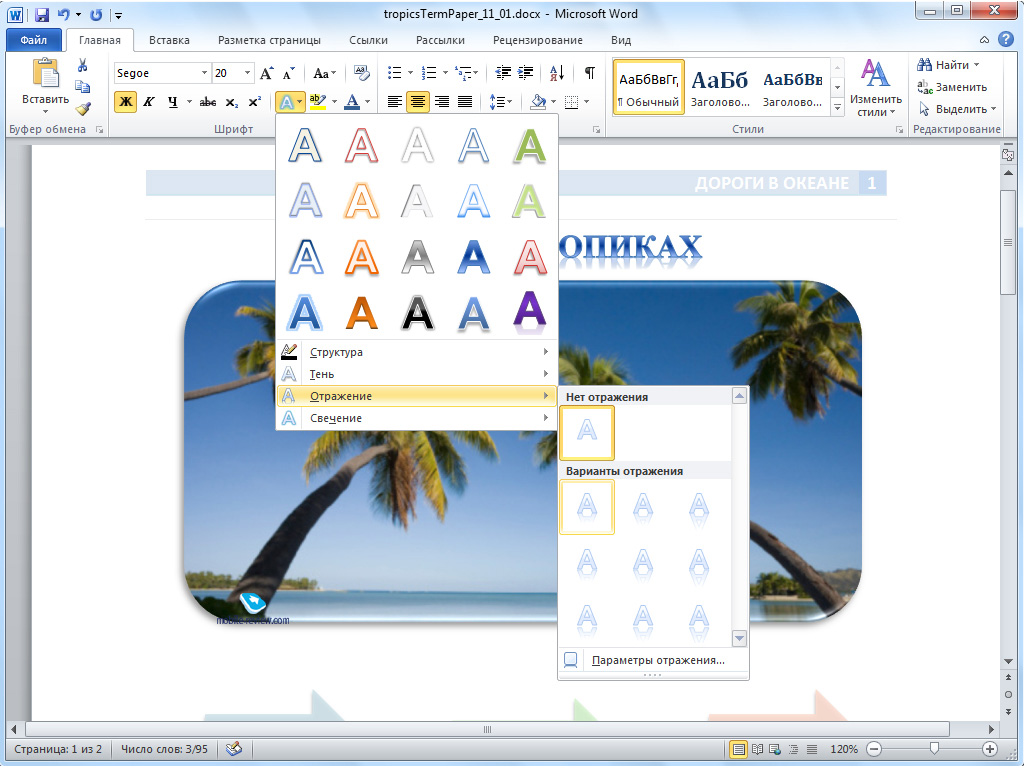Viewport: 1024px width, 768px height.
Task: Open the Change Styles dropdown
Action: [875, 89]
